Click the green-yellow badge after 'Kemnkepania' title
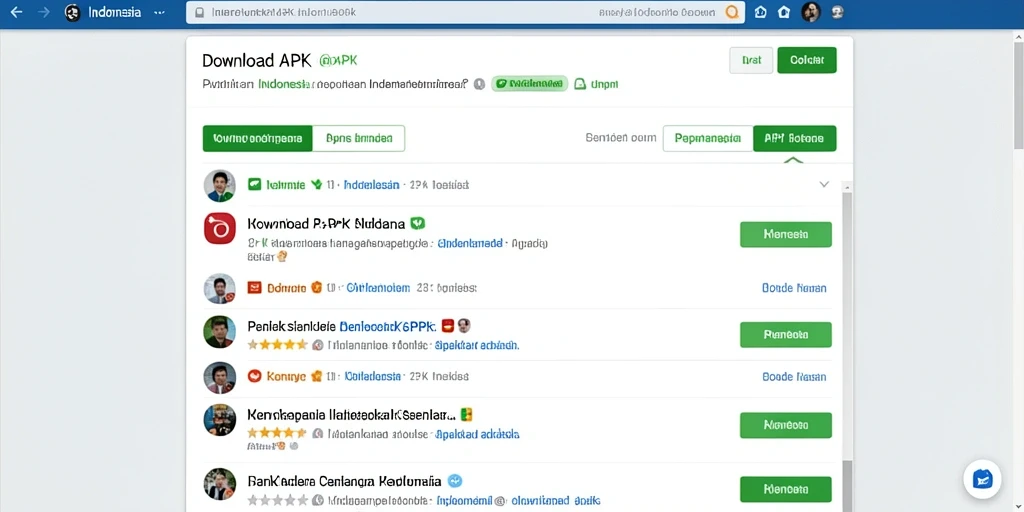The width and height of the screenshot is (1024, 512). tap(466, 415)
